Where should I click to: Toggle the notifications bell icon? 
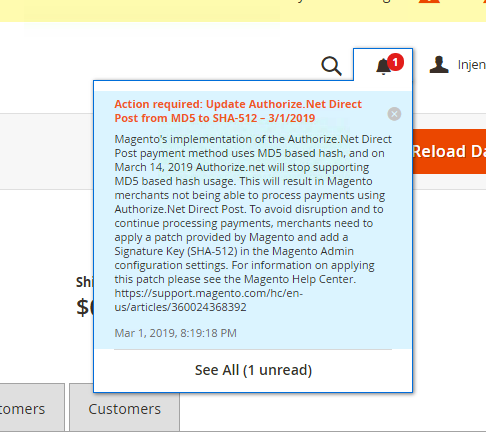383,66
